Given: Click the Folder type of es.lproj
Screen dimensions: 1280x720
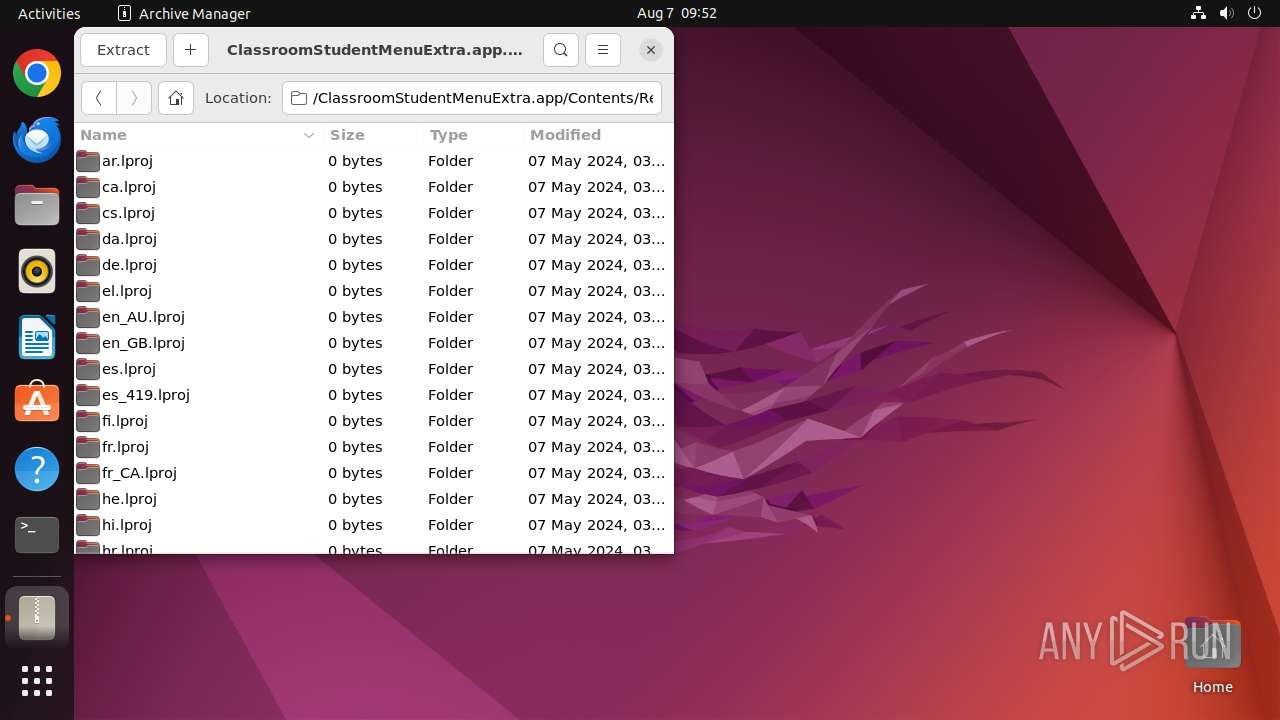Looking at the screenshot, I should pos(451,369).
